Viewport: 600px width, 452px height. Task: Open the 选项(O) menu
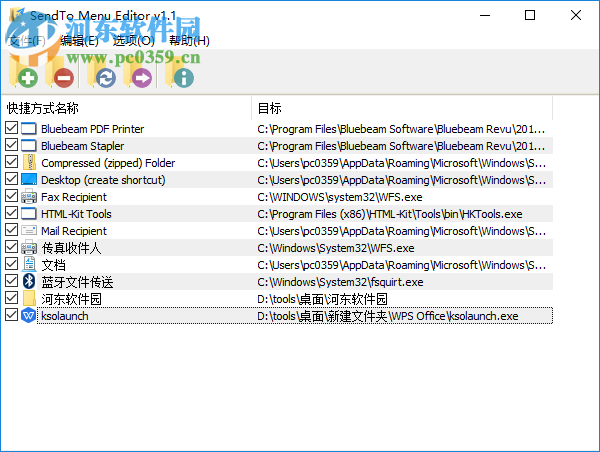point(133,41)
